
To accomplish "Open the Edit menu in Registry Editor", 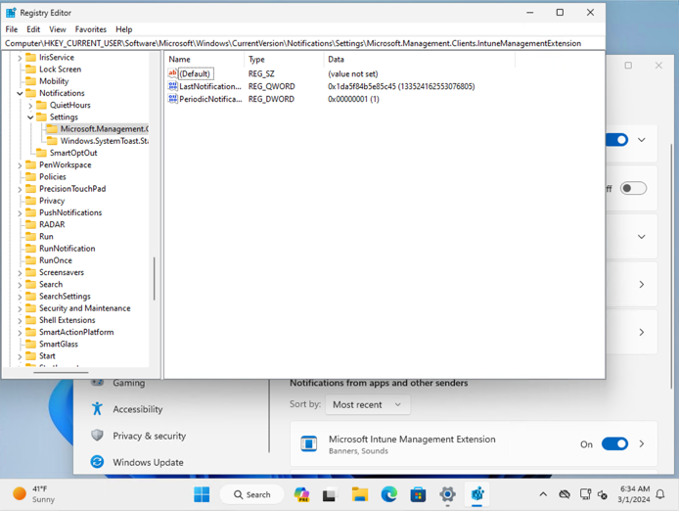I will pos(33,29).
